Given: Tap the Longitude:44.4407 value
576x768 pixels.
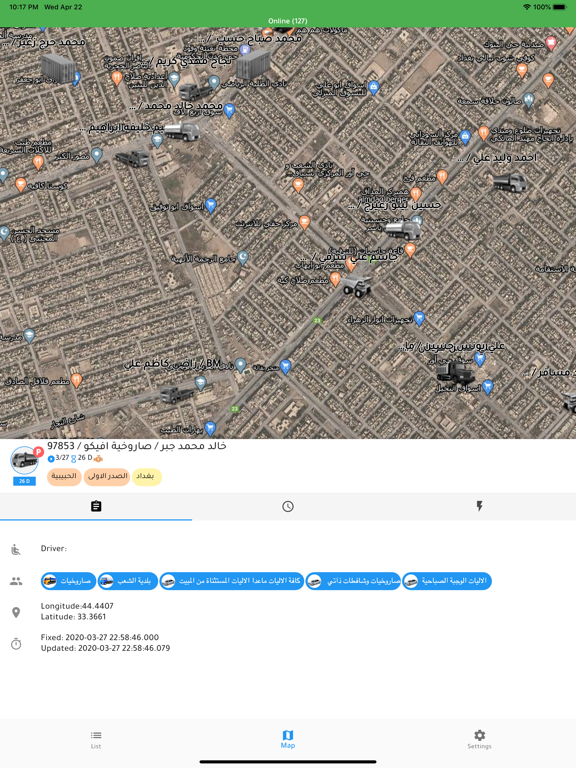Looking at the screenshot, I should tap(77, 606).
